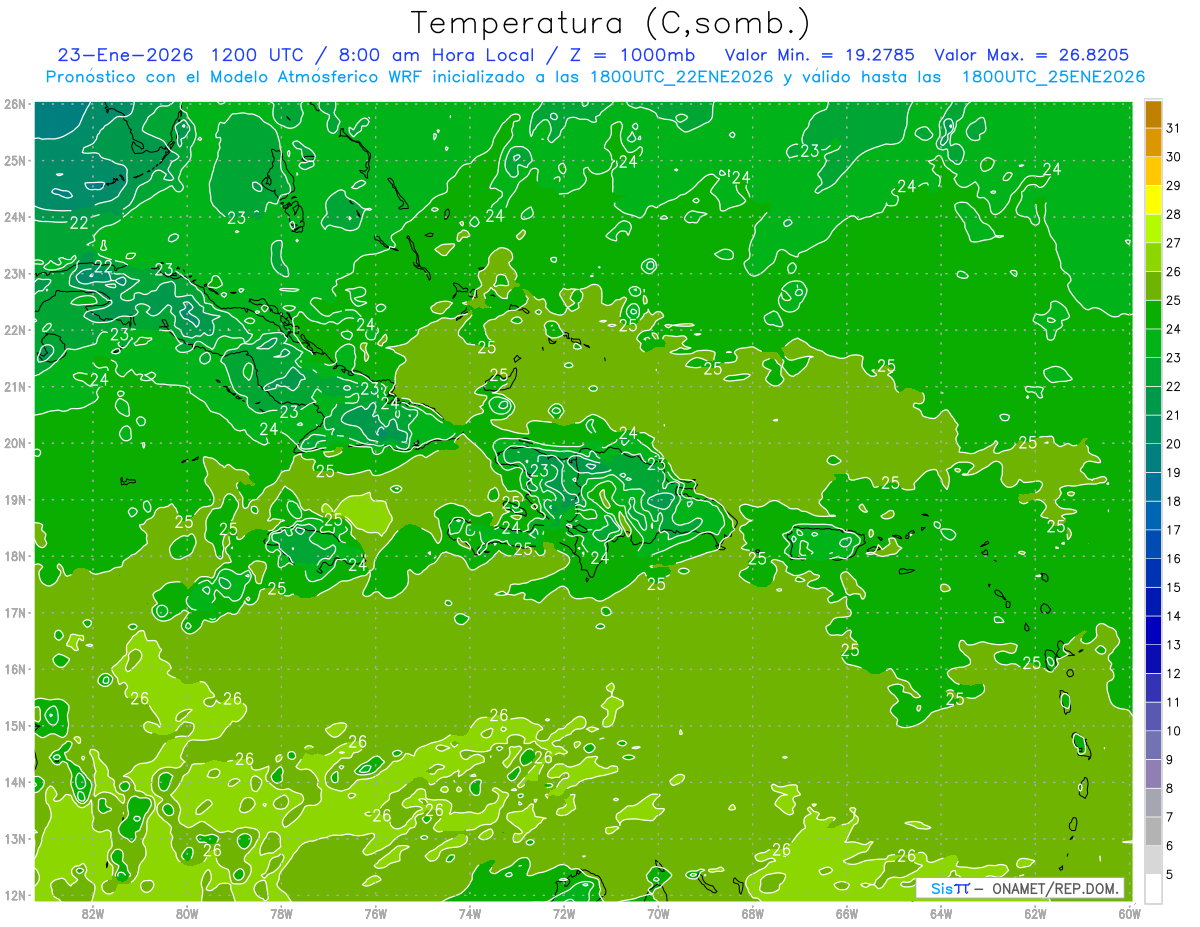Click the 'Temperatura (C,somb.)' chart title
Viewport: 1200px width, 927px height.
[611, 23]
